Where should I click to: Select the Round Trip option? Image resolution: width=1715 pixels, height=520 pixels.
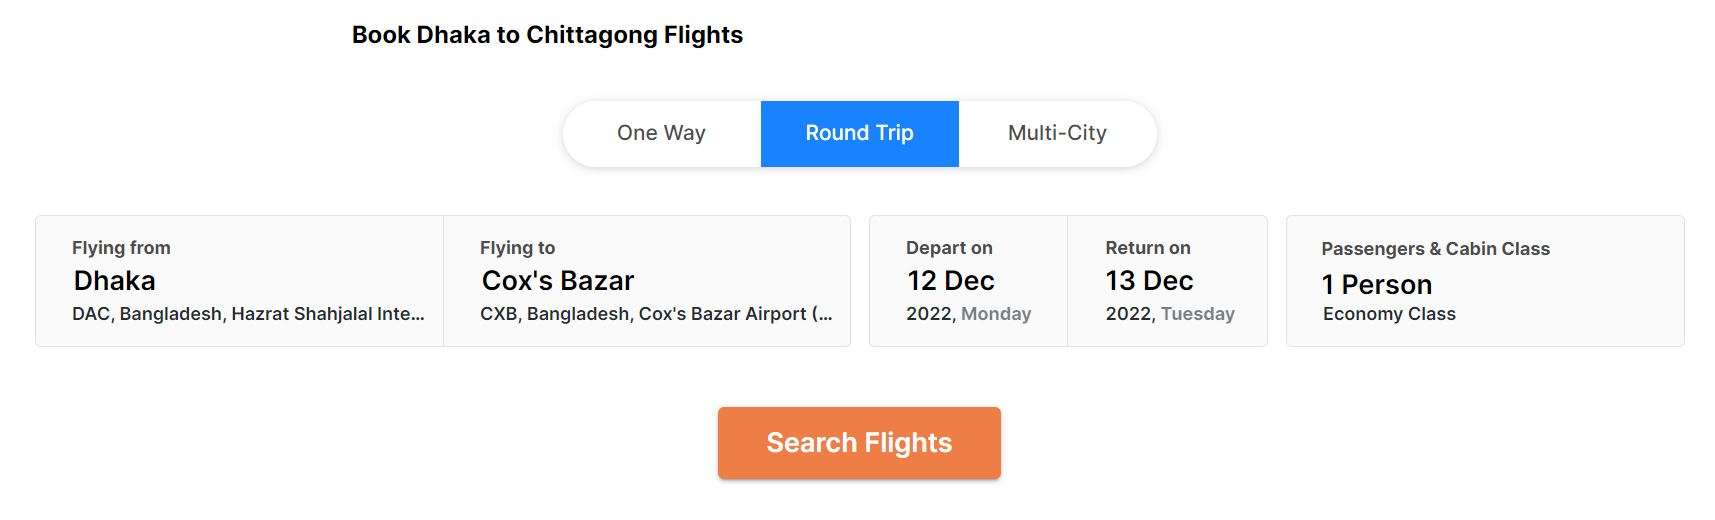coord(859,133)
